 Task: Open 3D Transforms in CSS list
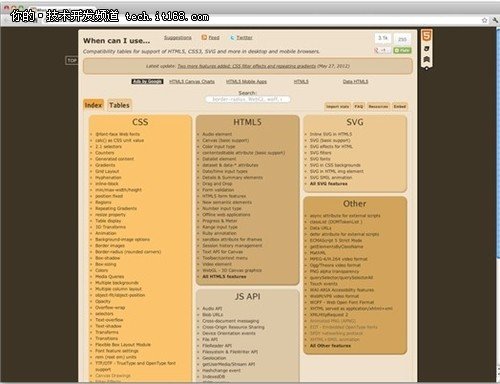110,227
